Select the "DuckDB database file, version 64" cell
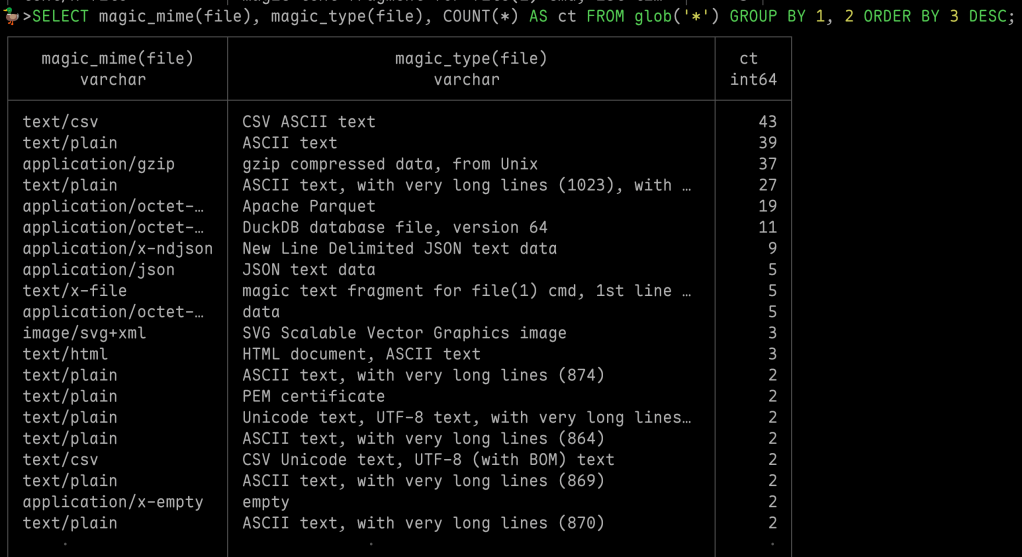 (395, 227)
